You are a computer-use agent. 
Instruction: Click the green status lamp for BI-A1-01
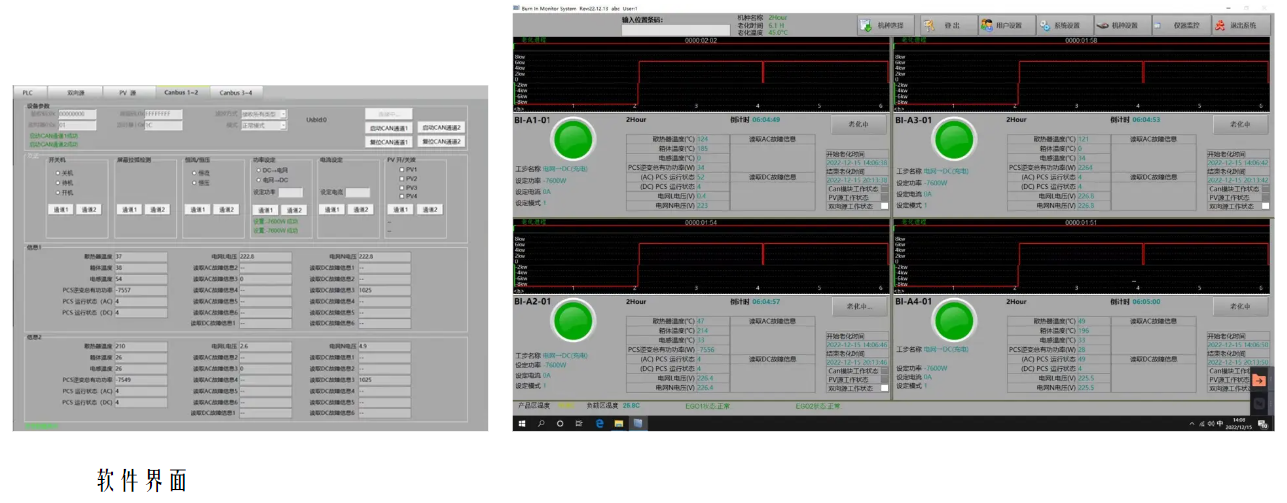coord(574,138)
